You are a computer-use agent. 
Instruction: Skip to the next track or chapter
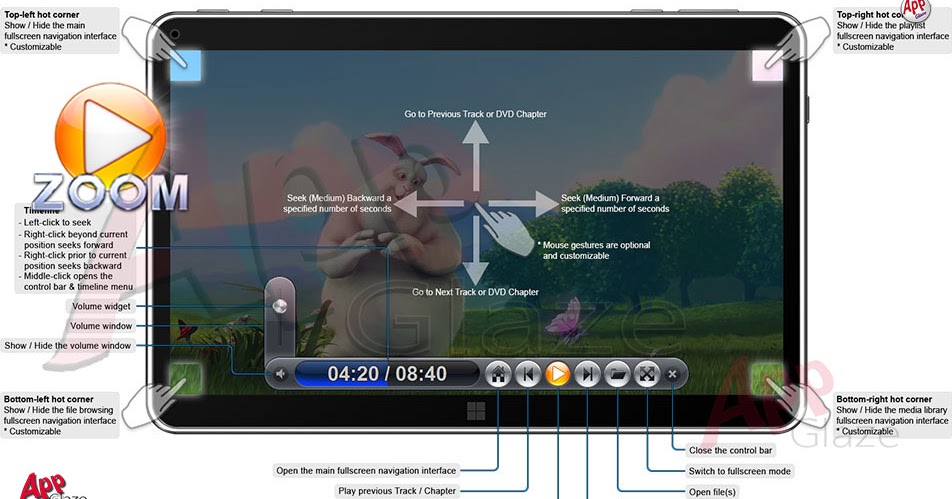pos(587,374)
